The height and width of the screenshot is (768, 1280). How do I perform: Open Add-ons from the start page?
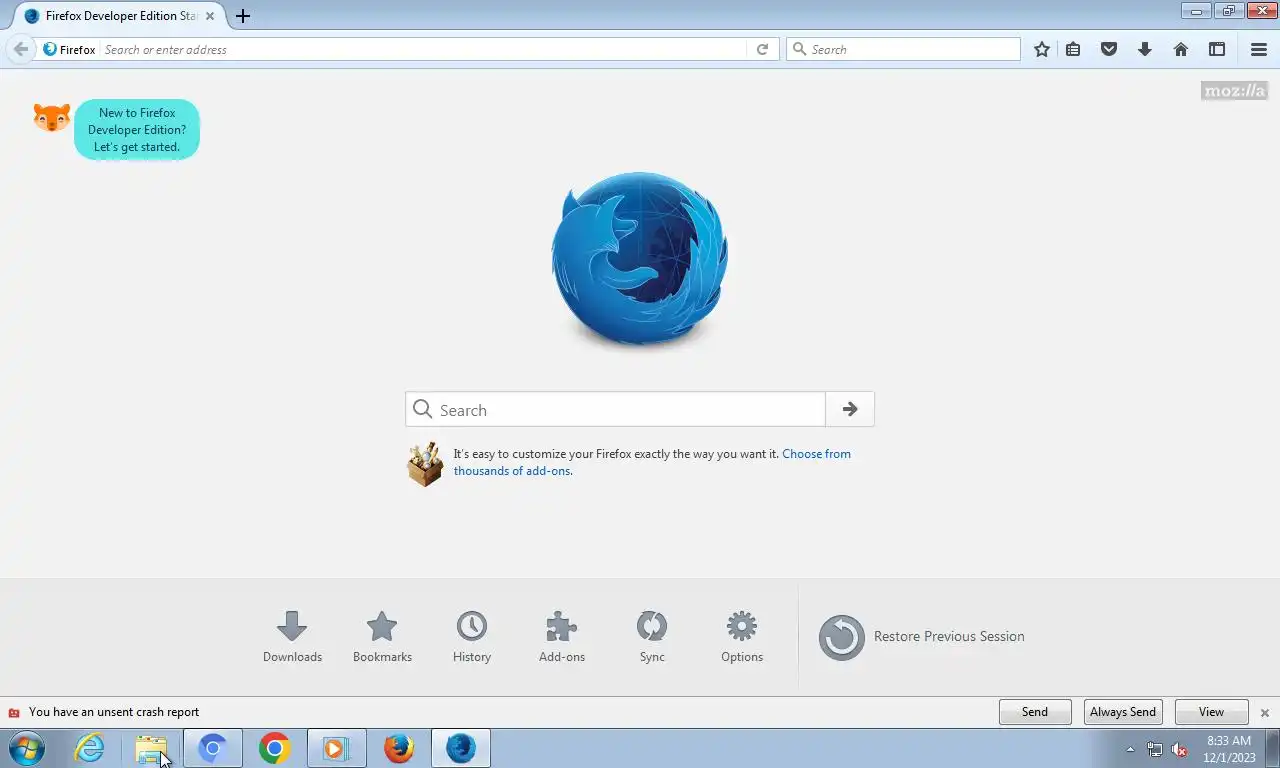coord(562,637)
